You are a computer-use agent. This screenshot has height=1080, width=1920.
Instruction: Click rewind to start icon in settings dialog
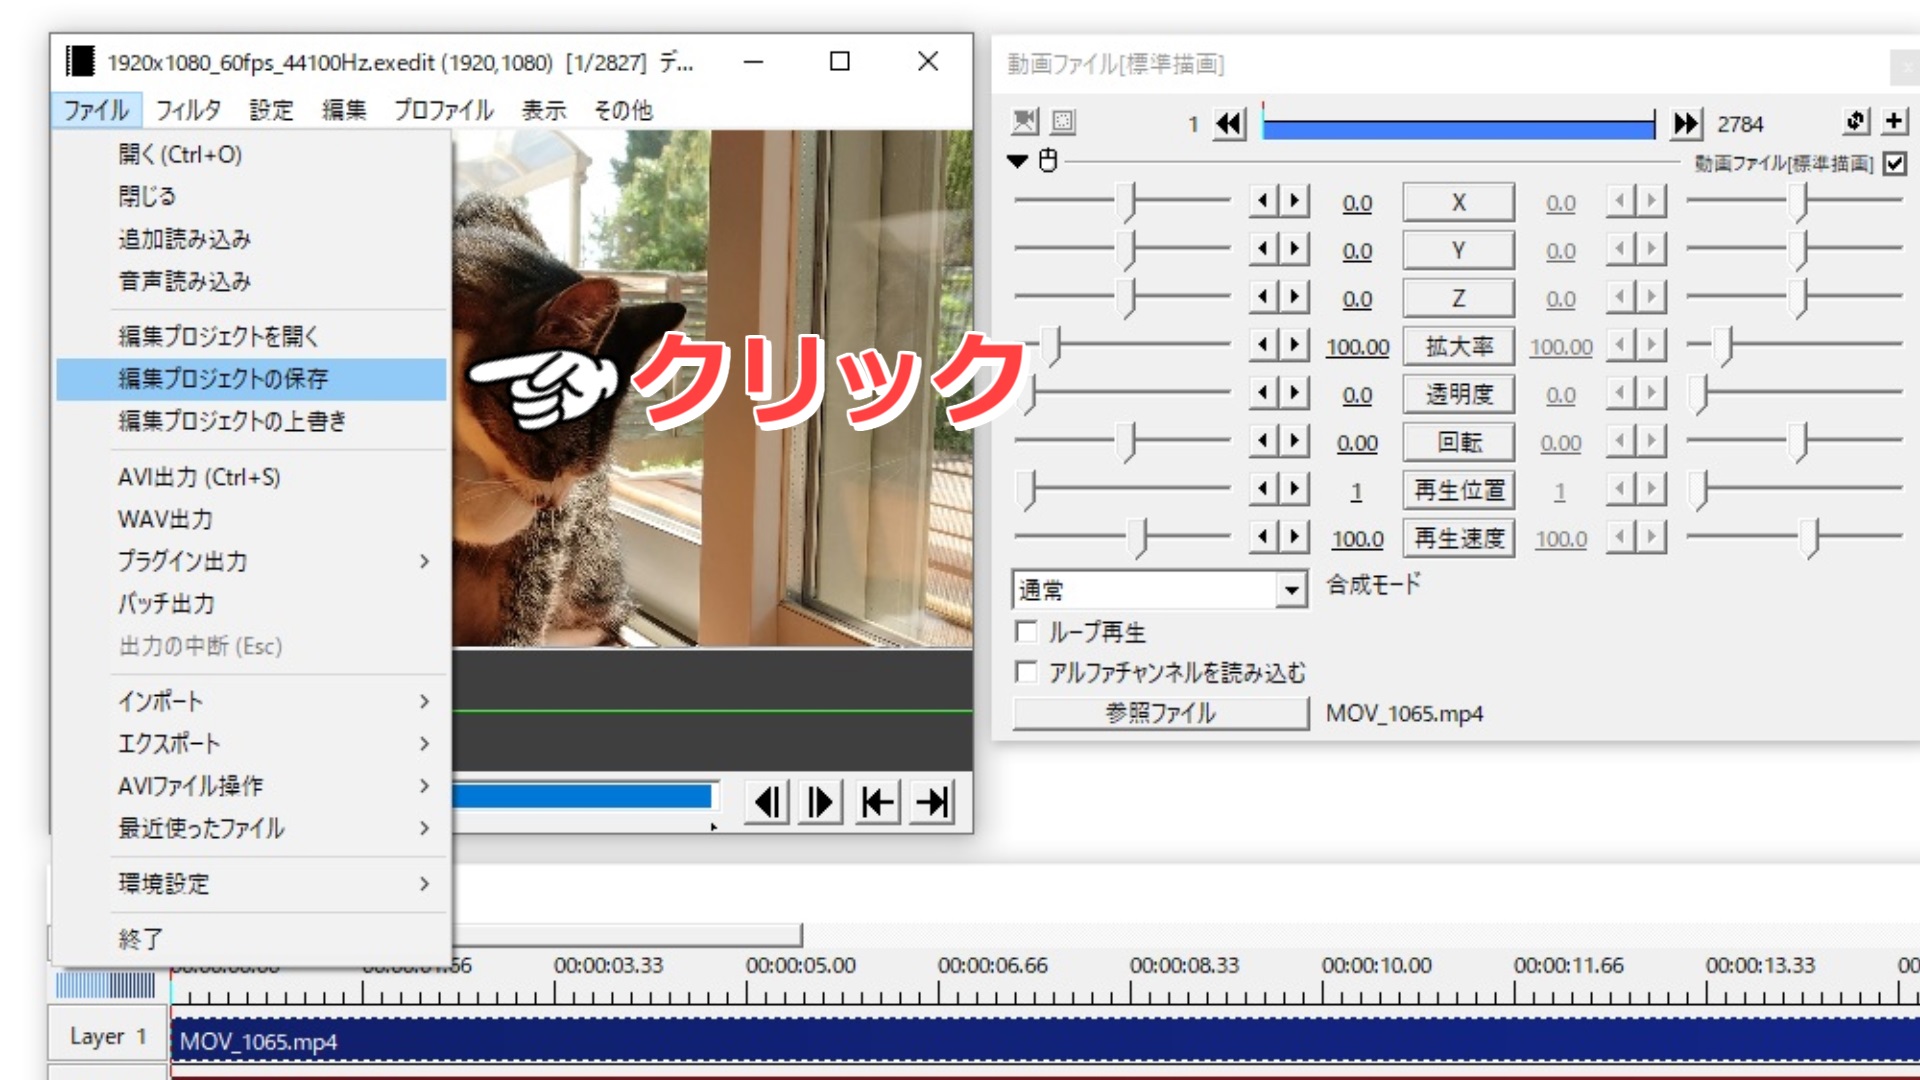coord(1229,124)
